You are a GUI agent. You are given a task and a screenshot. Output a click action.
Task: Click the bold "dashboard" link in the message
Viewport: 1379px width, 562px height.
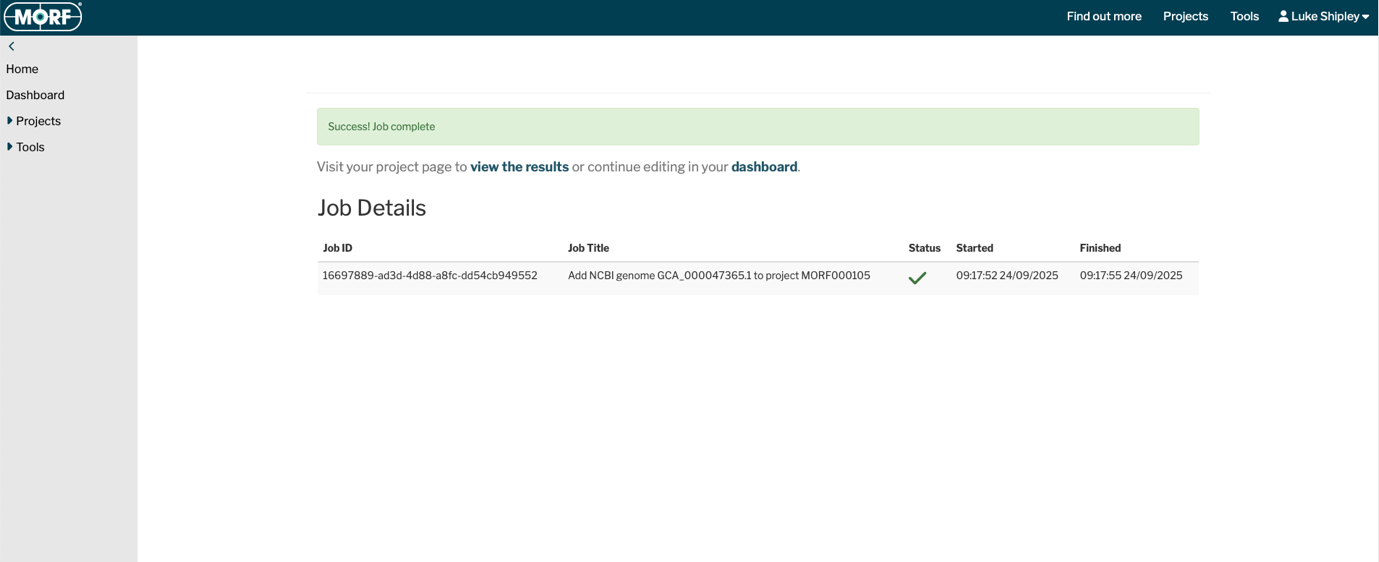[764, 167]
